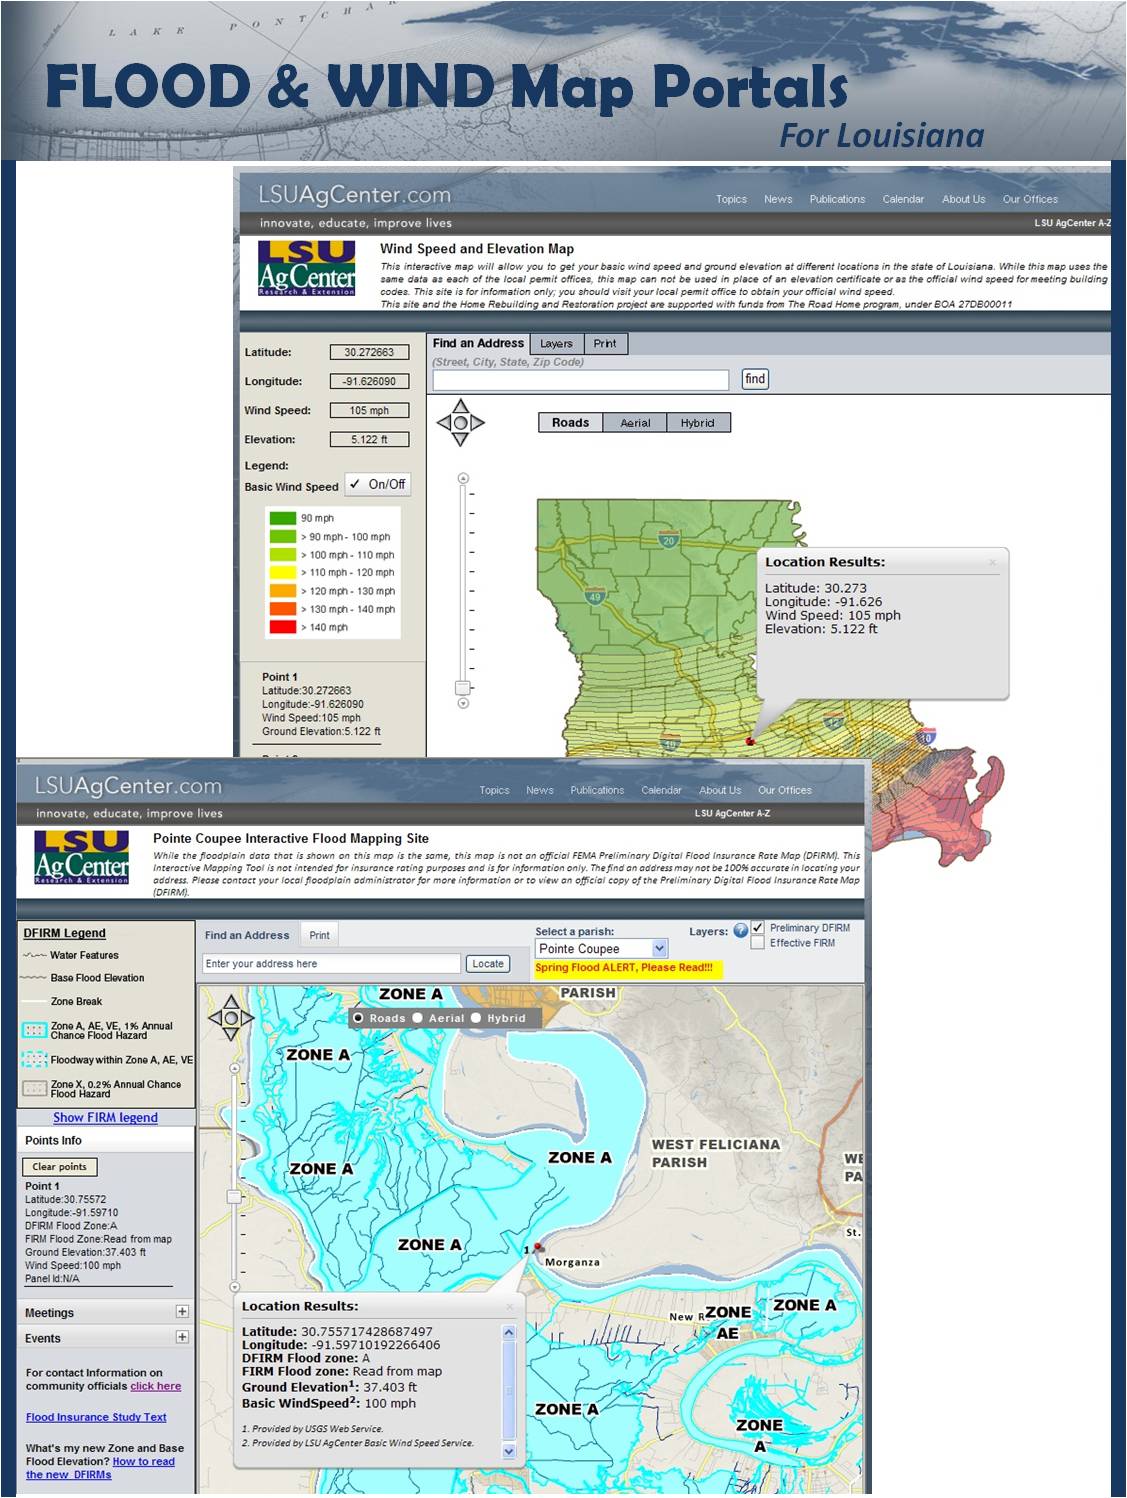Viewport: 1127px width, 1498px height.
Task: Click the Clear points button
Action: pos(59,1167)
